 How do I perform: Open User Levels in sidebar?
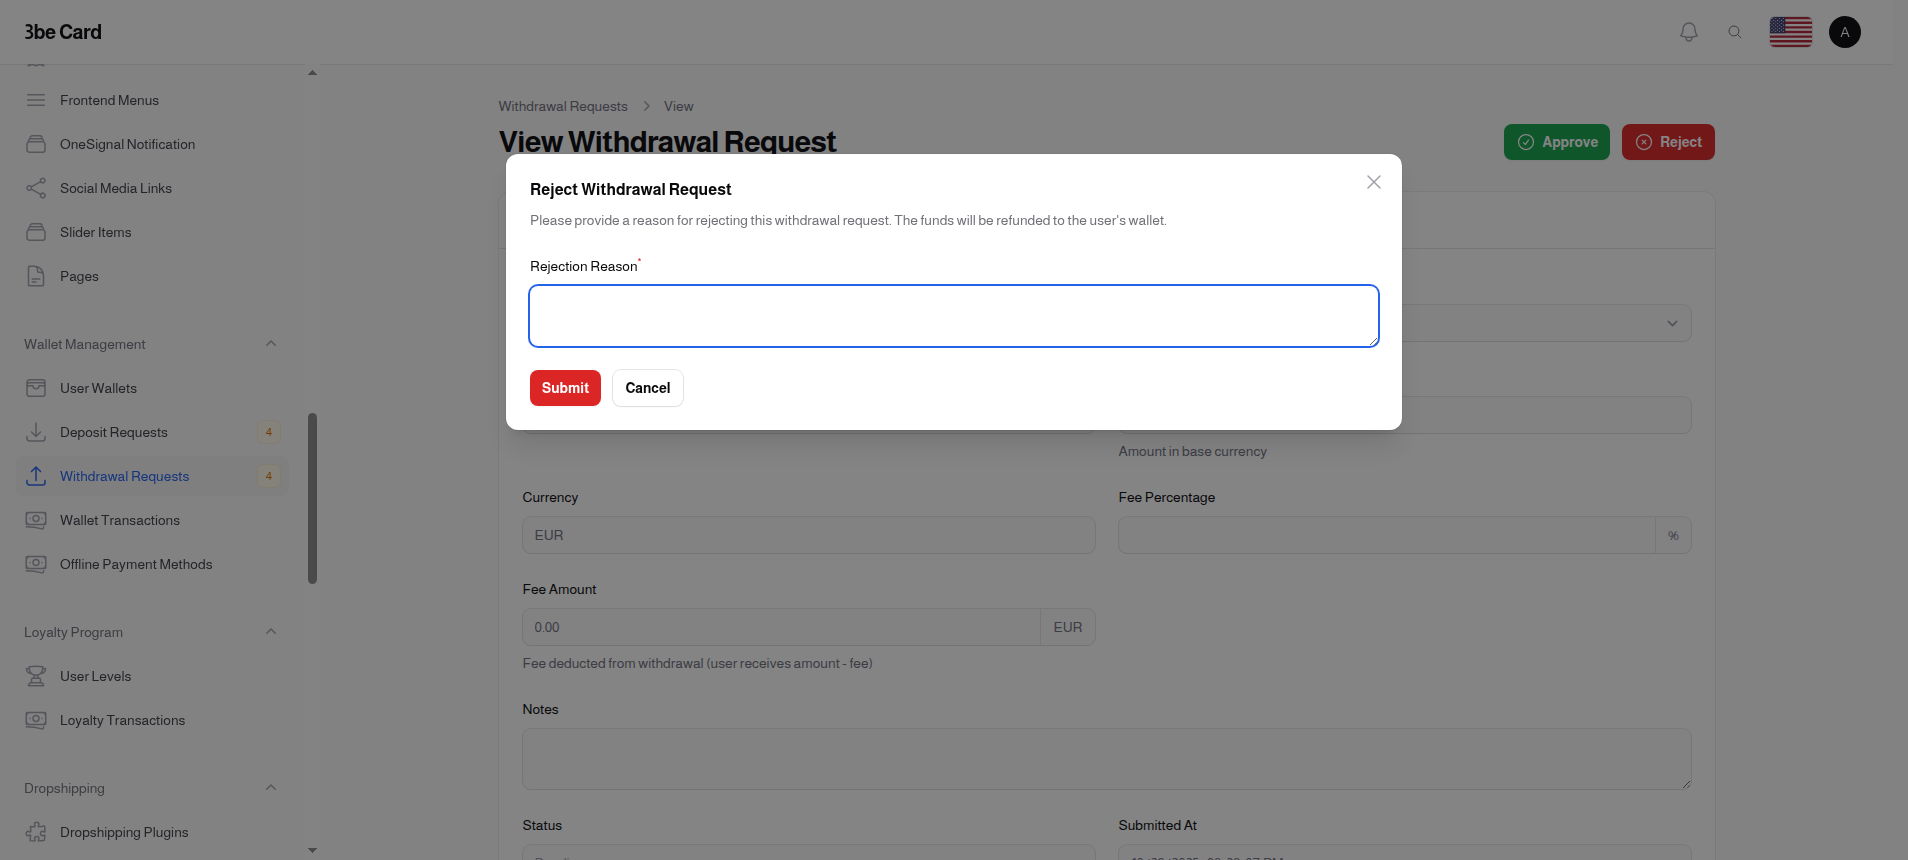152,676
